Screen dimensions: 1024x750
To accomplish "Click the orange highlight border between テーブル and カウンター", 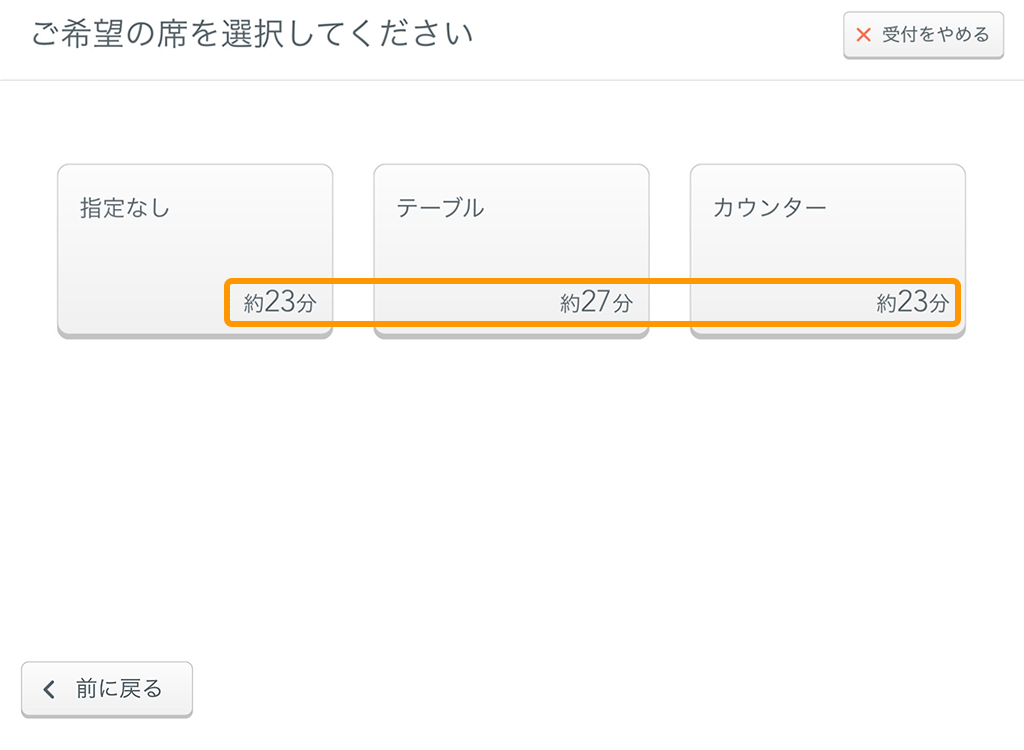I will pyautogui.click(x=670, y=281).
